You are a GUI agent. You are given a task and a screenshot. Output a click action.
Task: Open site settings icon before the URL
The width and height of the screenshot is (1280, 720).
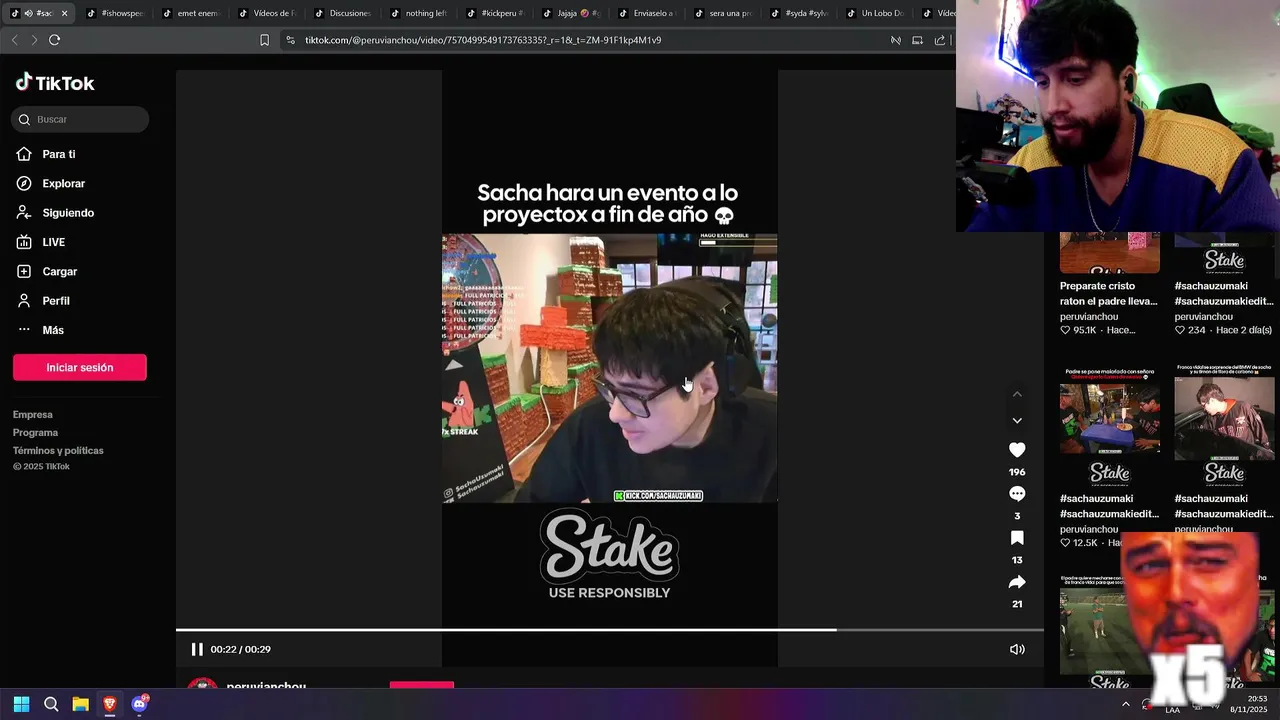pos(290,40)
